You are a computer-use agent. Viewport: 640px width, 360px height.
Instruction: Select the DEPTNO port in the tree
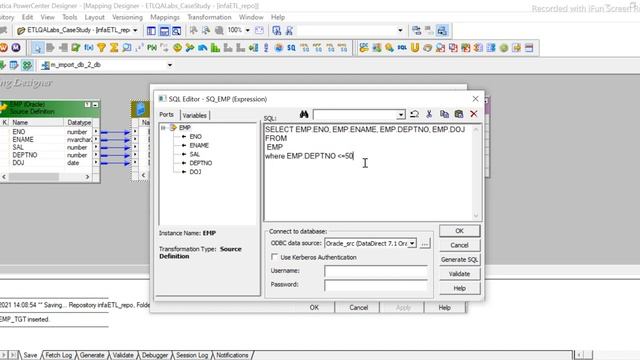pyautogui.click(x=200, y=163)
